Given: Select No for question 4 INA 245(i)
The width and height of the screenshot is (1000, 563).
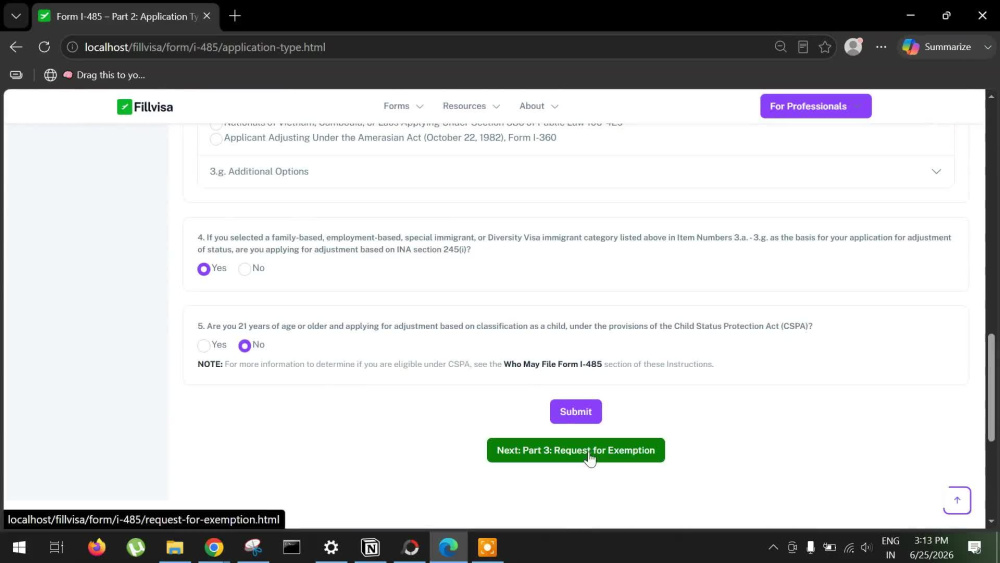Looking at the screenshot, I should point(244,269).
